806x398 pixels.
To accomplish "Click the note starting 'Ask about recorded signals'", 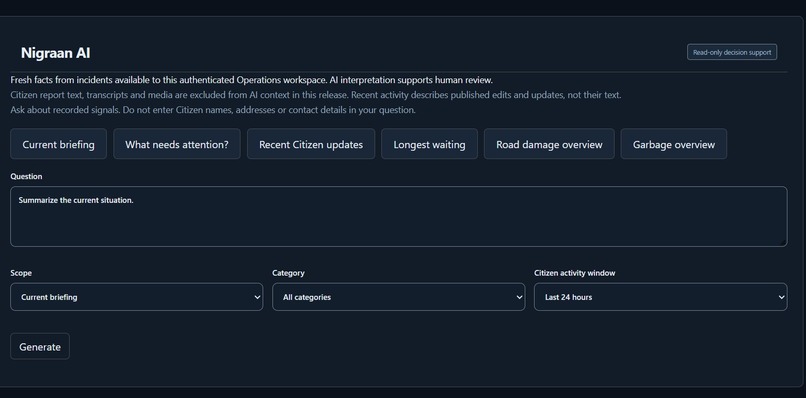I will [x=213, y=110].
